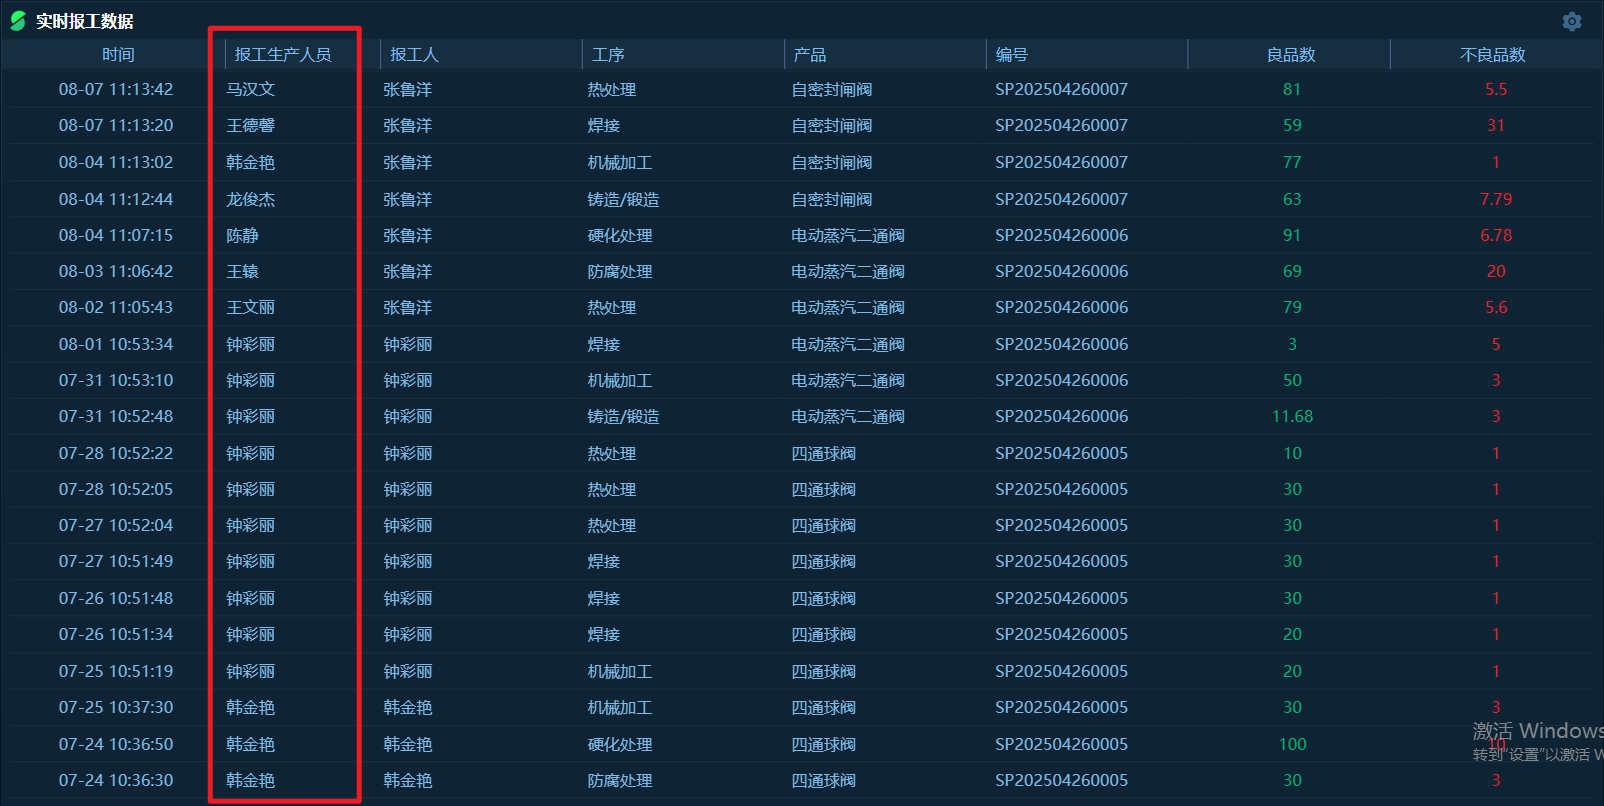Screen dimensions: 1604x806
Task: Sort by the 时间 column header
Action: click(x=118, y=55)
